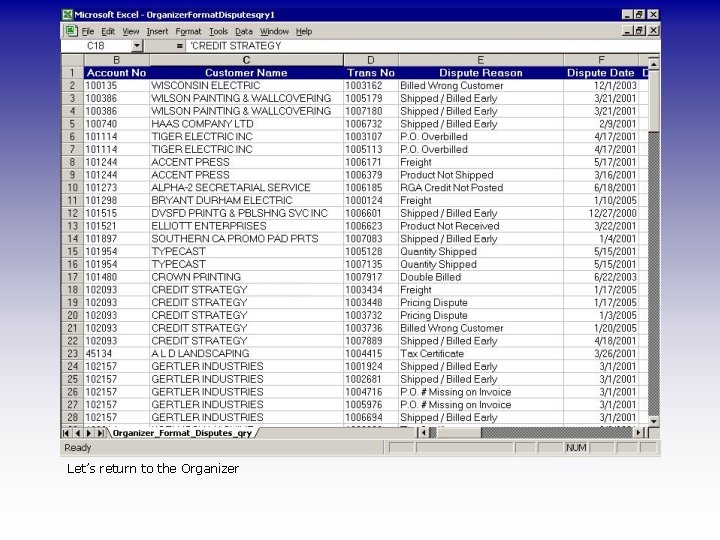Select row 2 header
720x540 pixels.
click(73, 85)
